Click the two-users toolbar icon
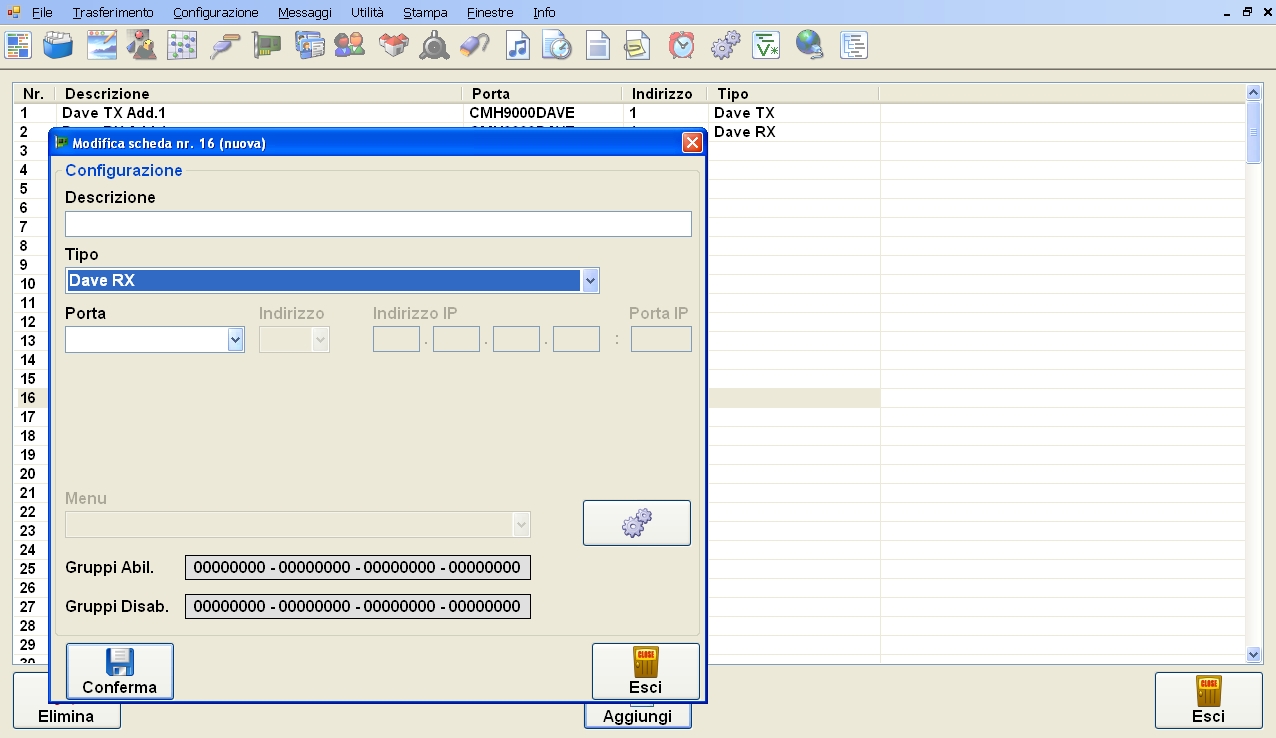This screenshot has width=1276, height=738. point(349,45)
